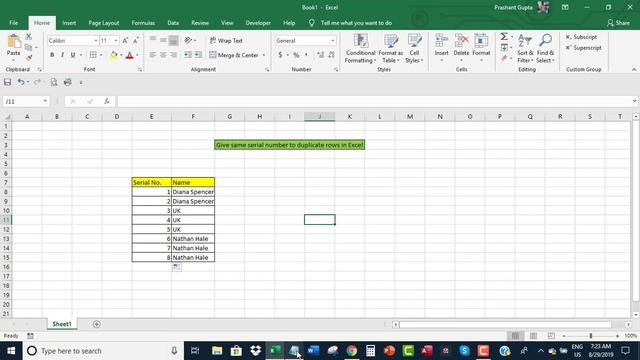Screen dimensions: 640x360
Task: Open the Borders button
Action: pyautogui.click(x=93, y=55)
